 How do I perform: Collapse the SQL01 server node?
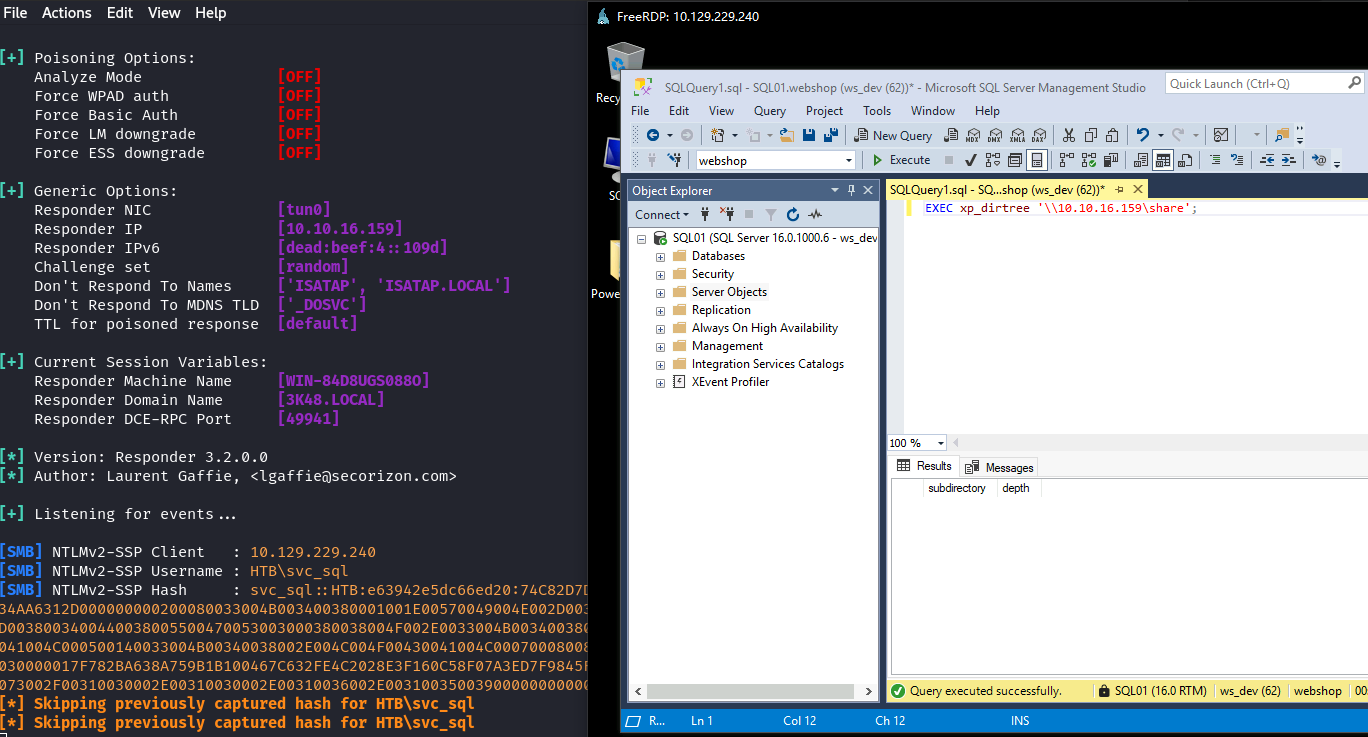[641, 239]
